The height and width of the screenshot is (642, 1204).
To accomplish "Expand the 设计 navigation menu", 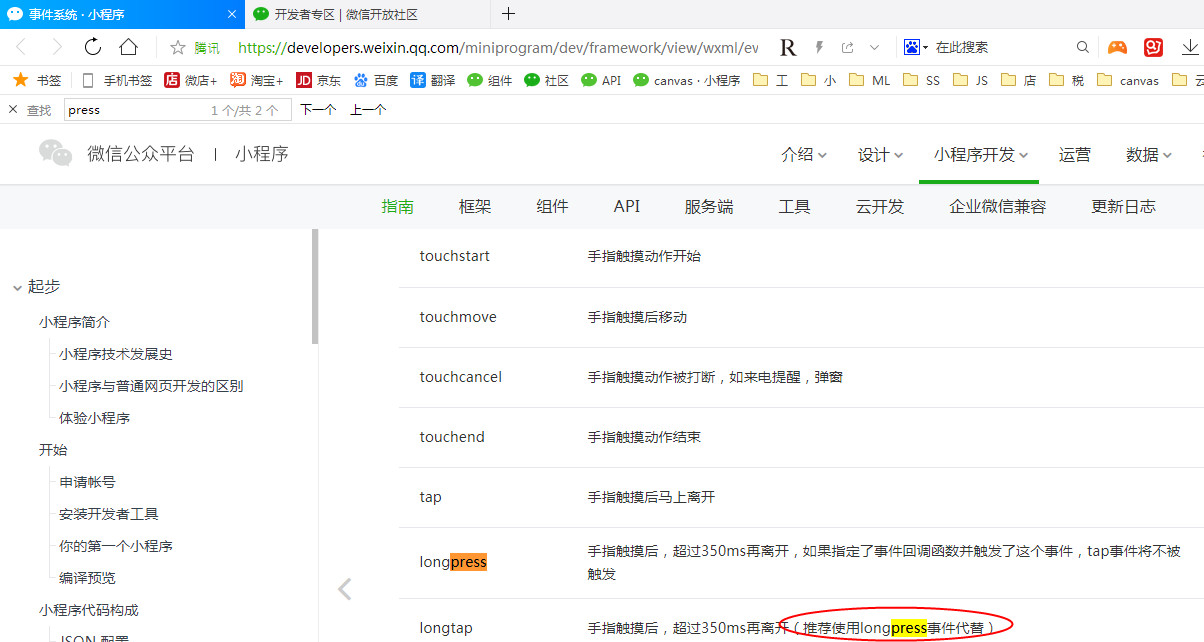I will click(x=880, y=155).
